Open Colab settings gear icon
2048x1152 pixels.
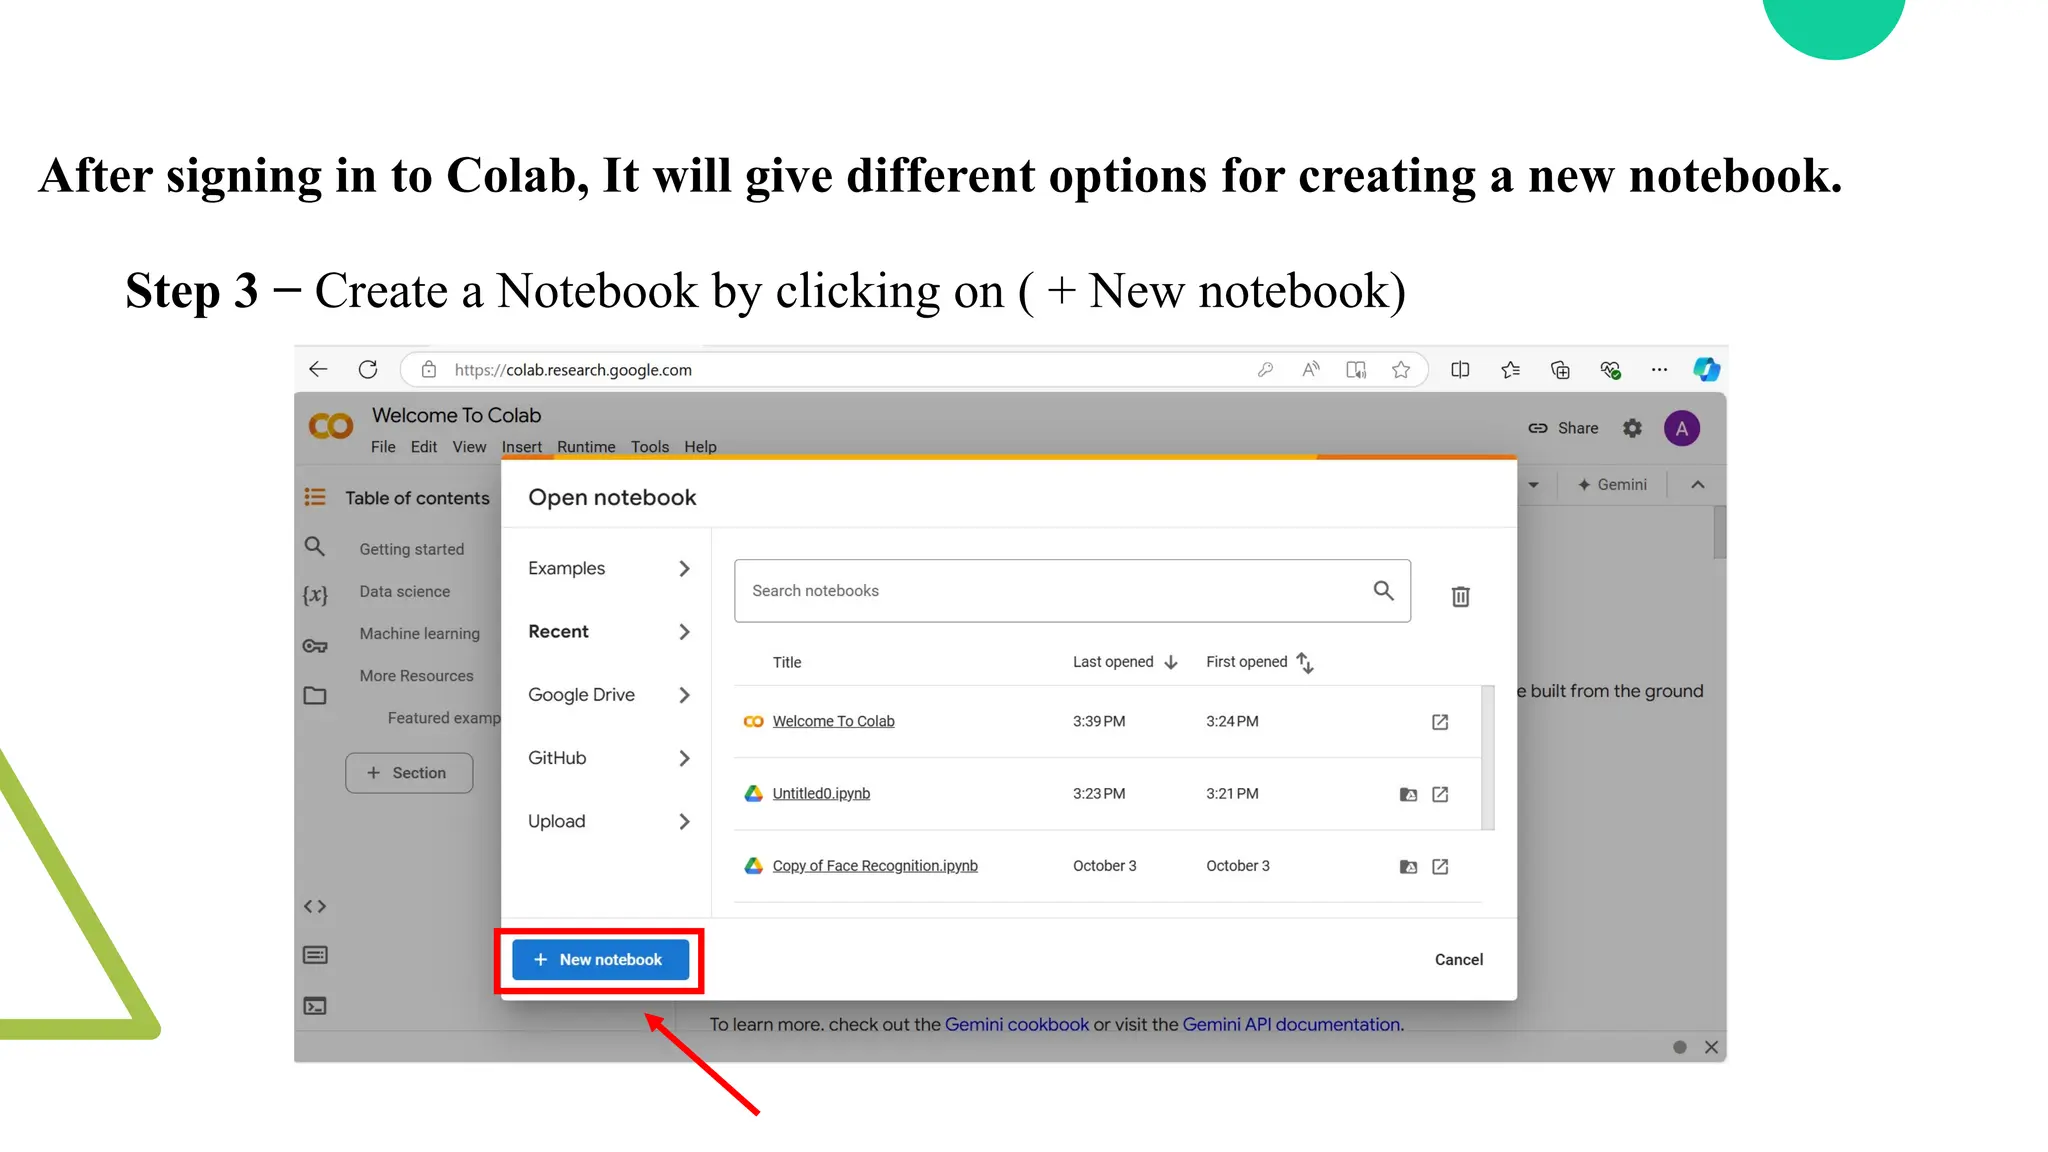coord(1632,428)
